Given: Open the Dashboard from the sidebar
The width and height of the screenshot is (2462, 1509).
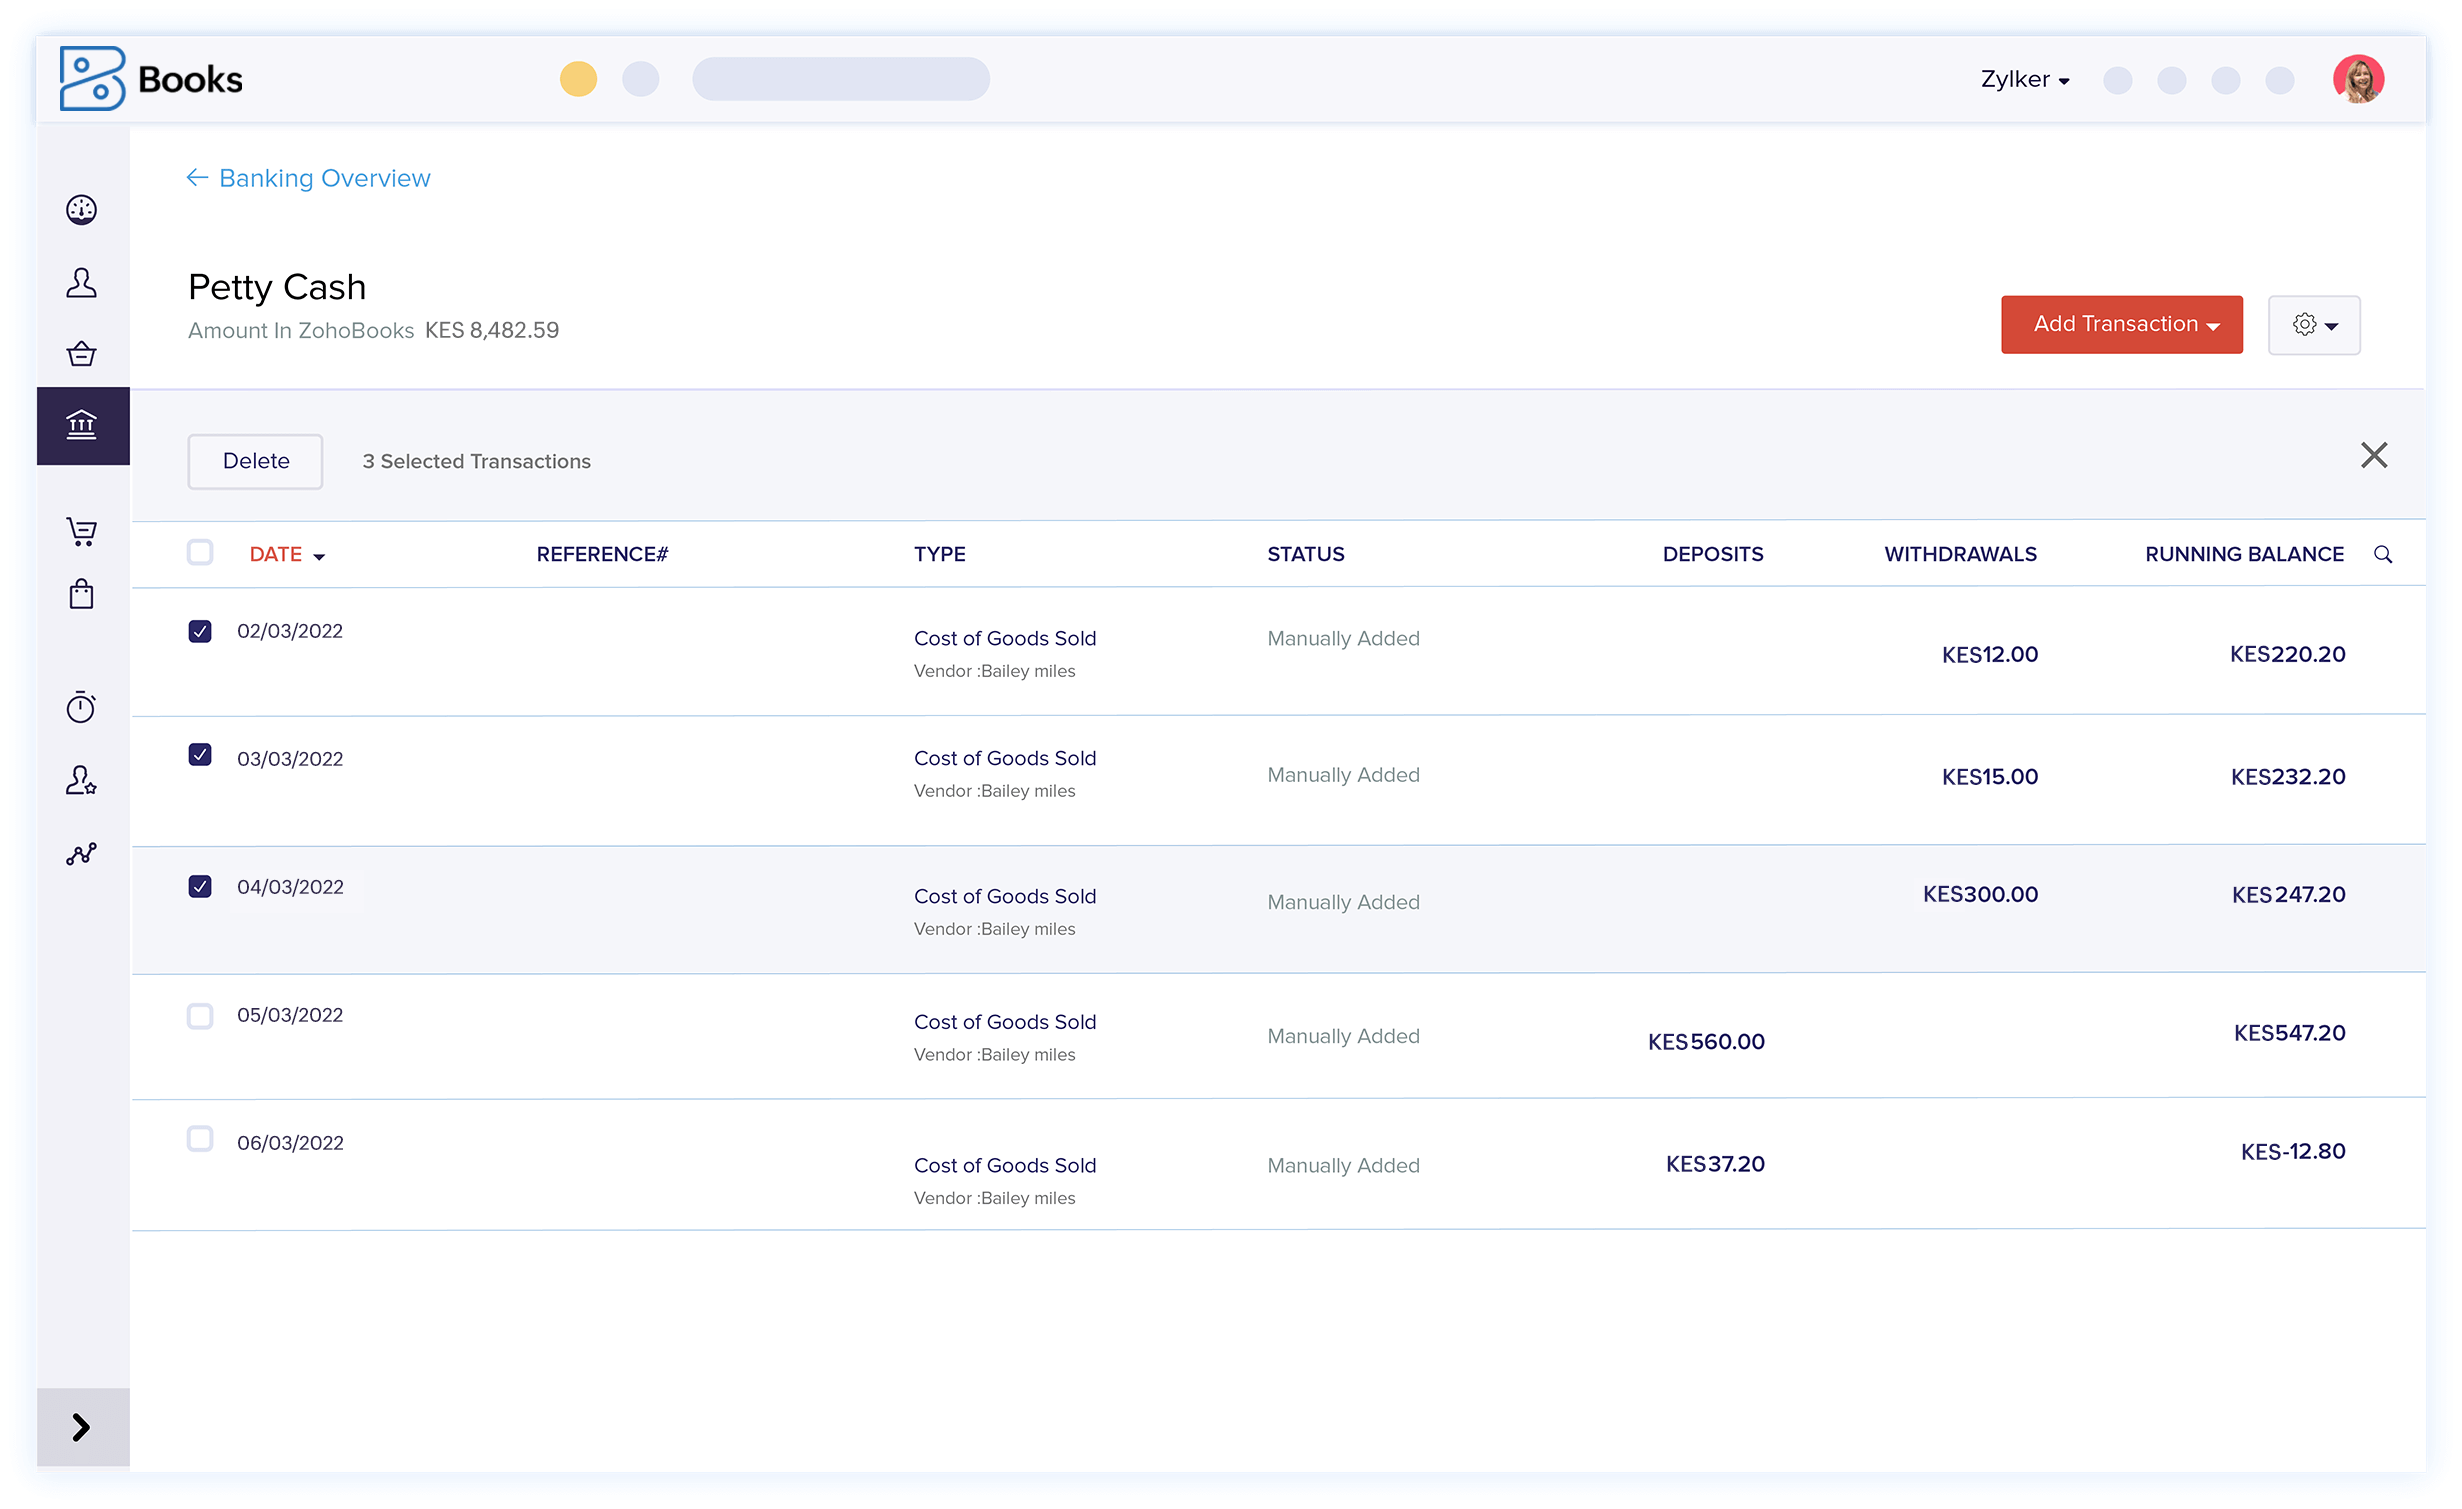Looking at the screenshot, I should 82,210.
